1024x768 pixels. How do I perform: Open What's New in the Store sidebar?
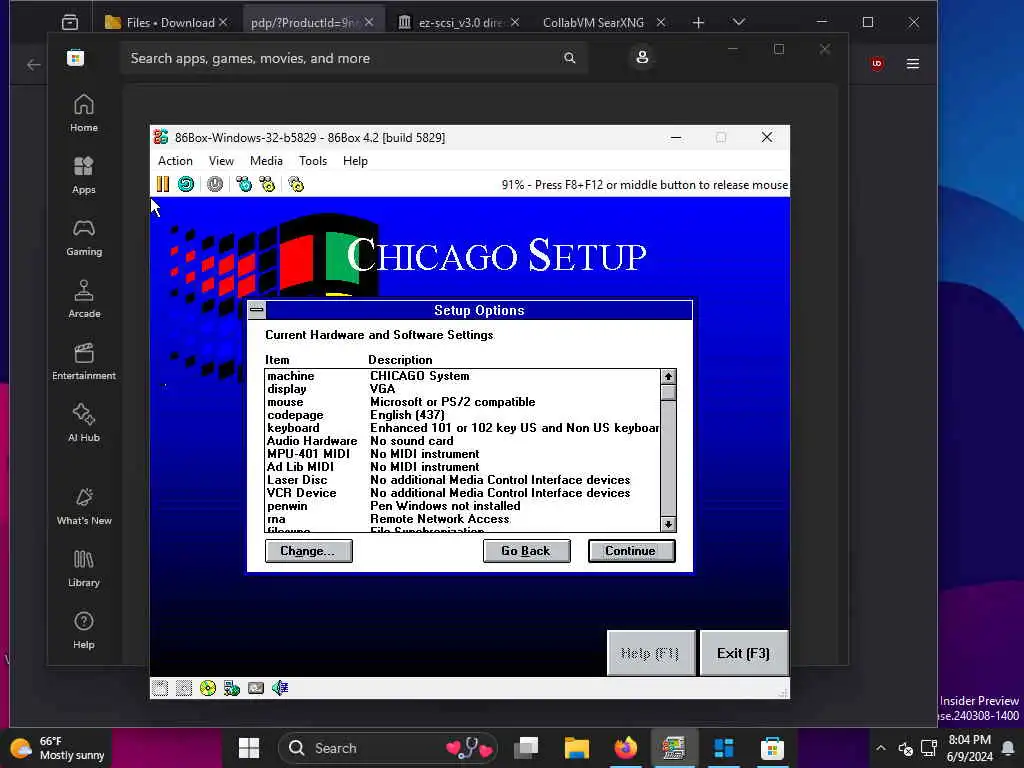[x=84, y=506]
